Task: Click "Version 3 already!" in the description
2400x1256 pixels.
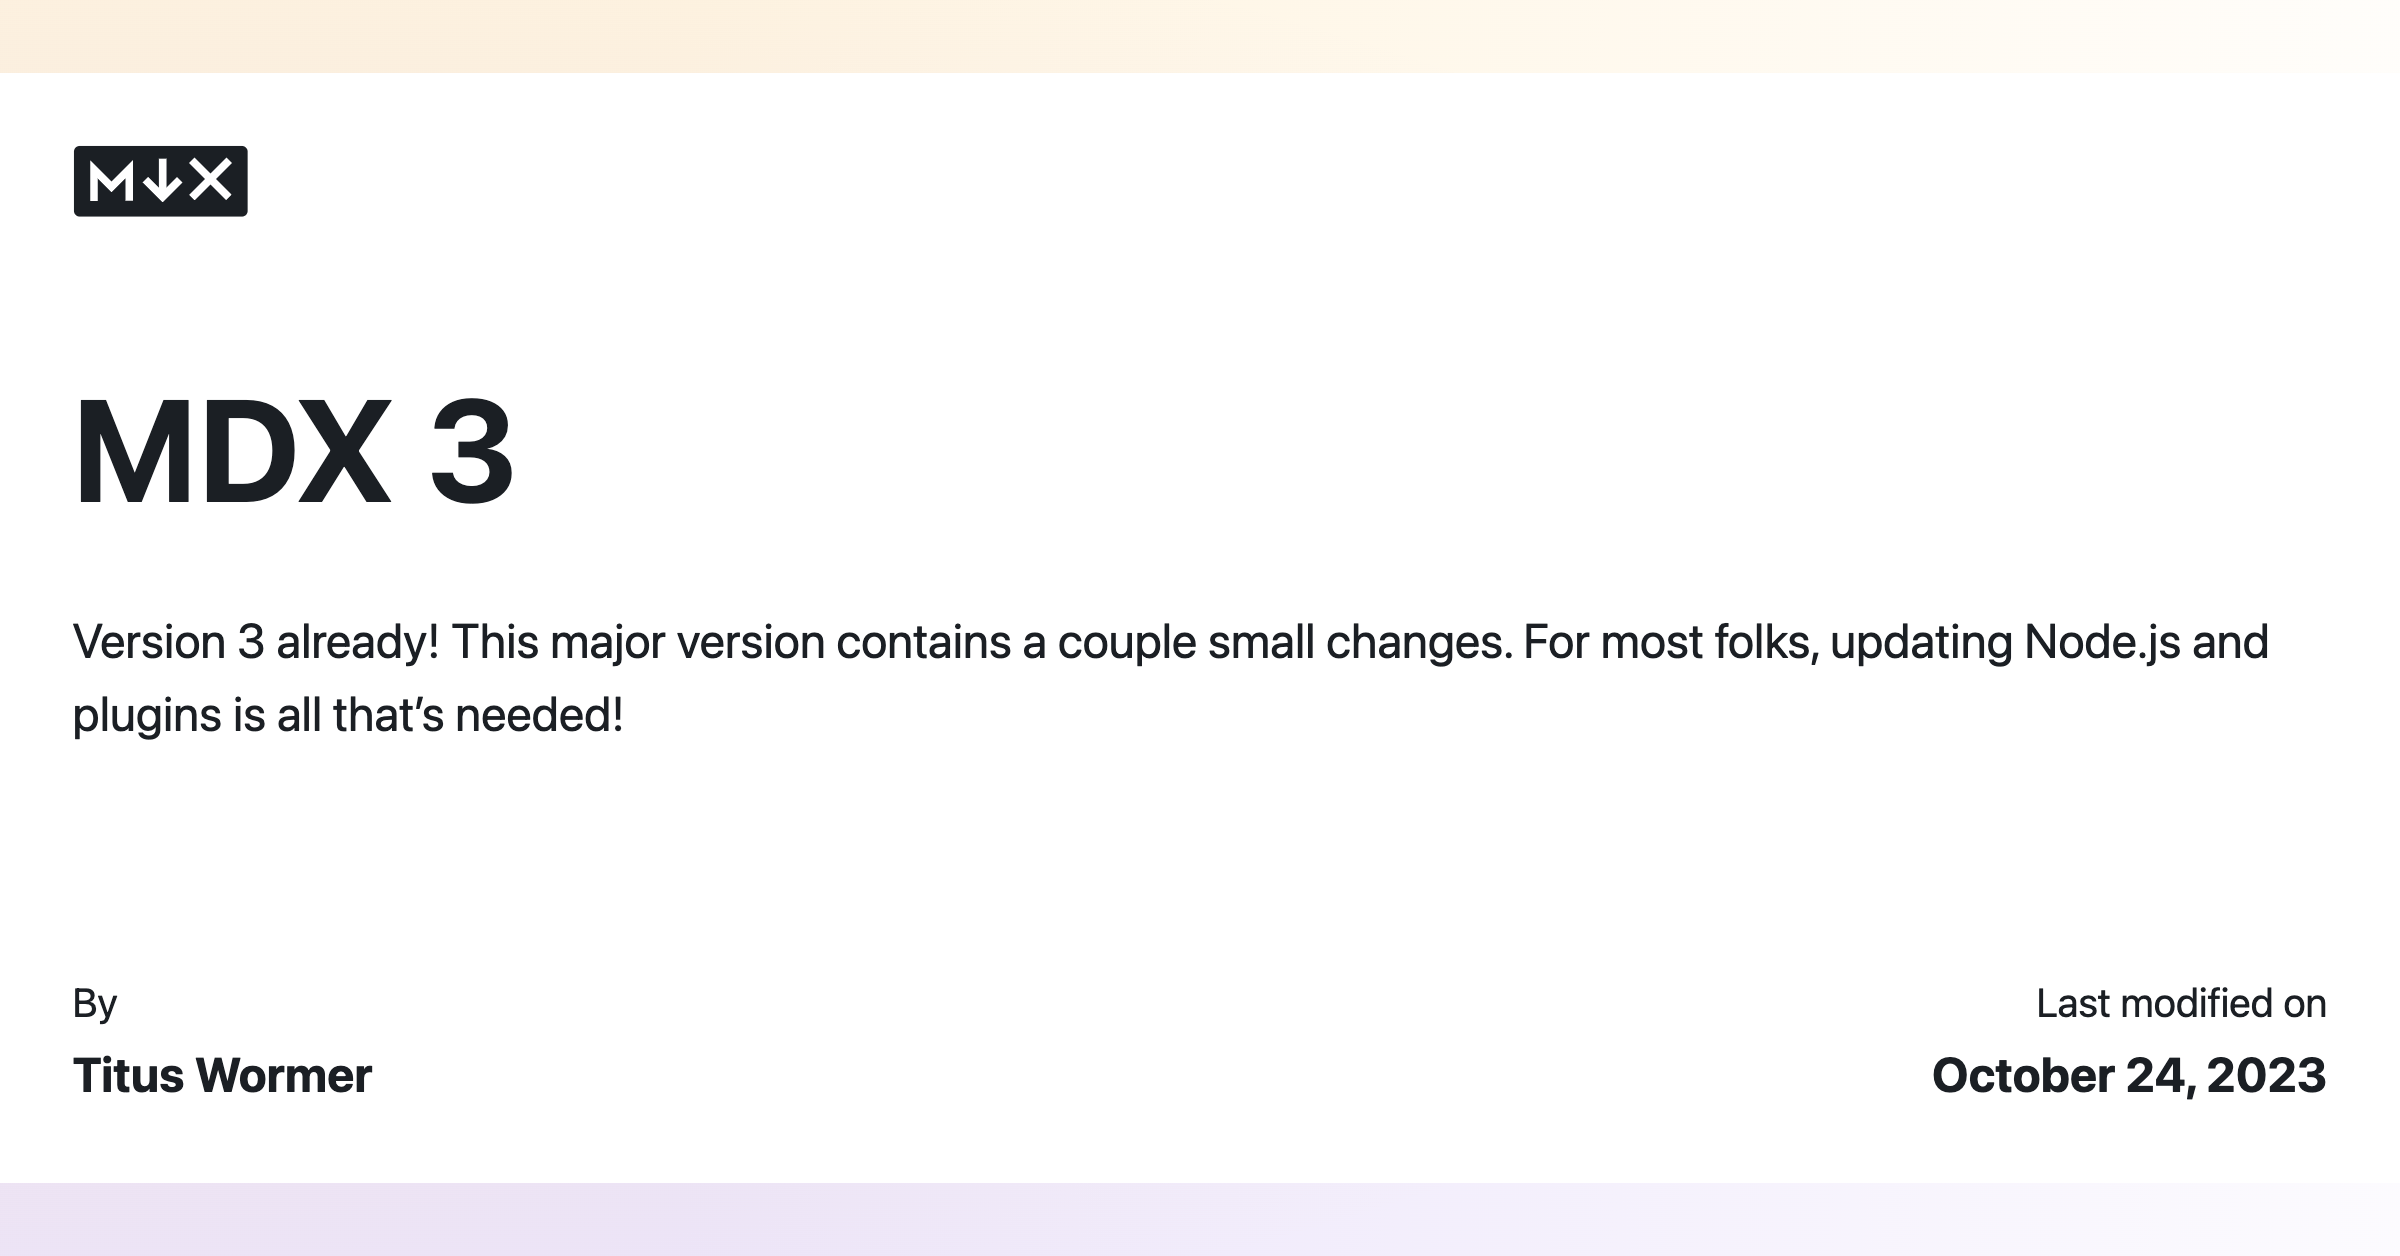Action: coord(256,642)
